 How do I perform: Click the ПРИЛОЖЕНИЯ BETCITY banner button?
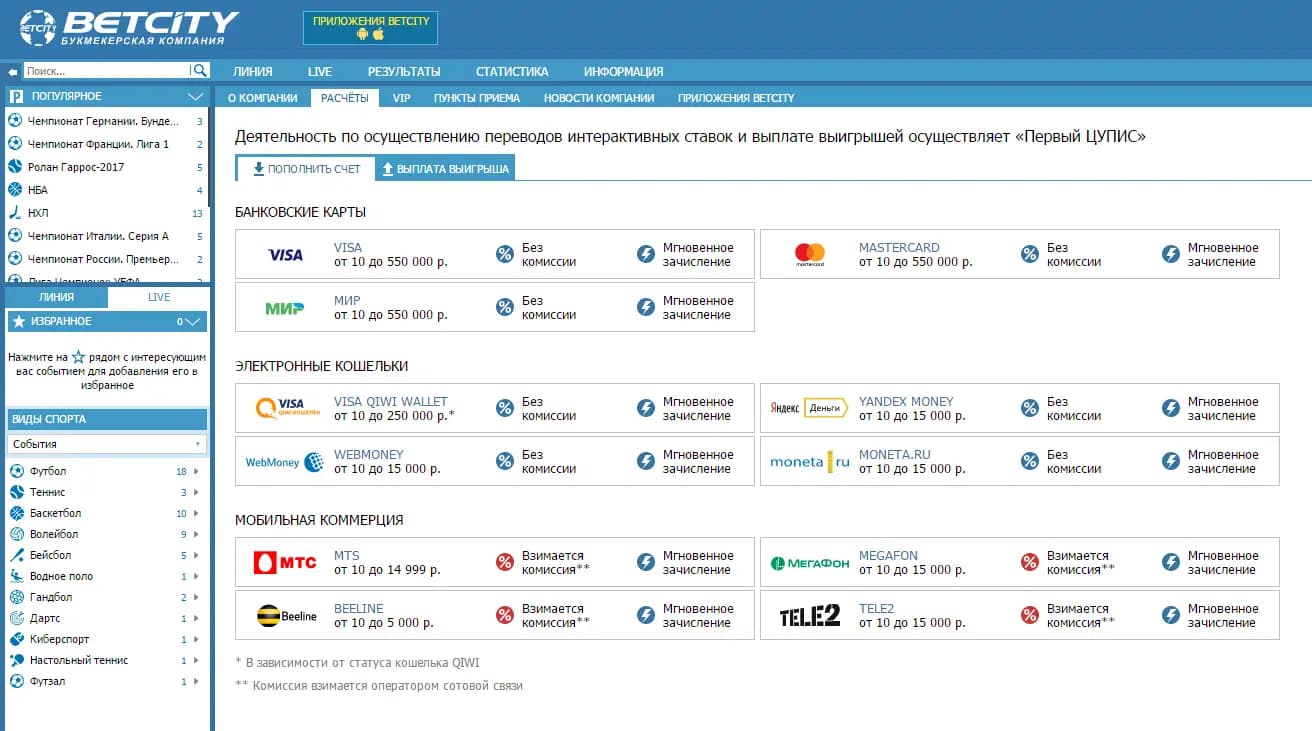(x=371, y=27)
